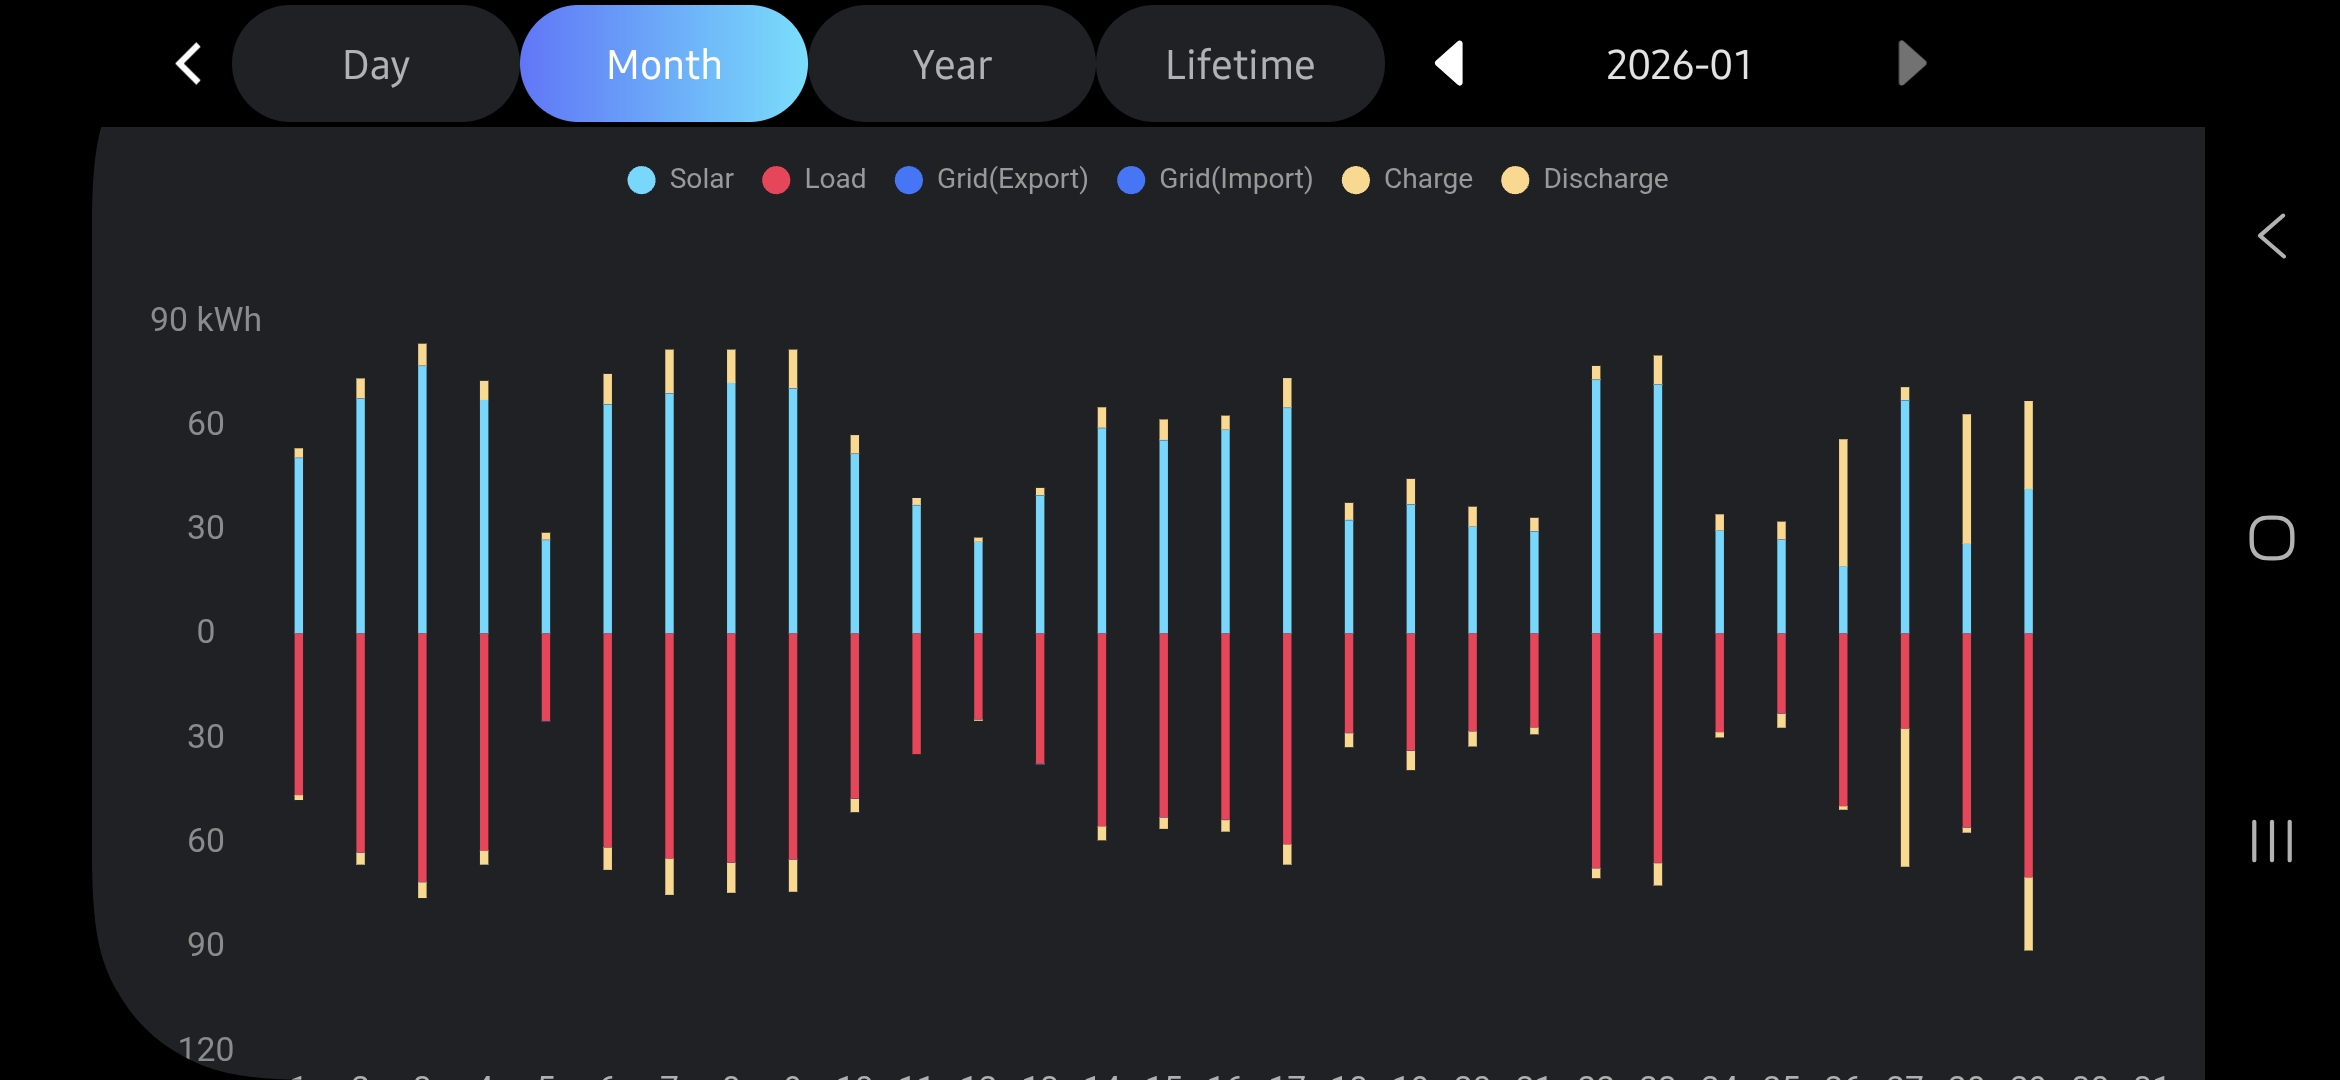Image resolution: width=2340 pixels, height=1080 pixels.
Task: Toggle Grid(Import) legend entry
Action: point(1235,179)
